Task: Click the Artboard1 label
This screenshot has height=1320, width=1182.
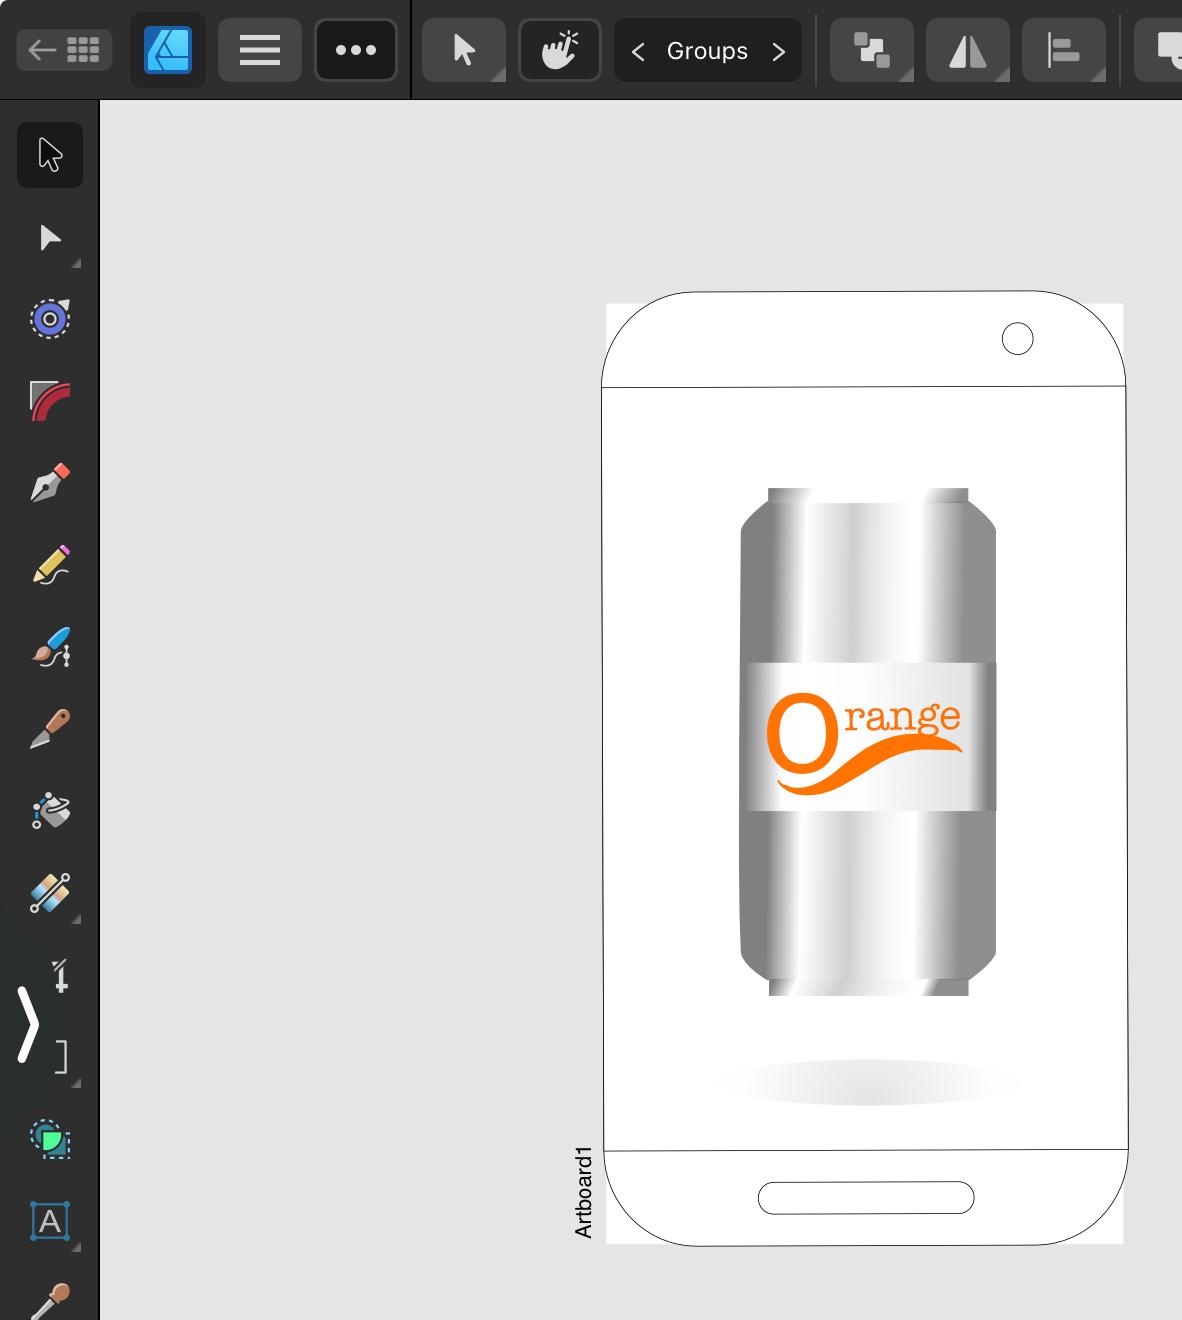Action: pyautogui.click(x=584, y=1192)
